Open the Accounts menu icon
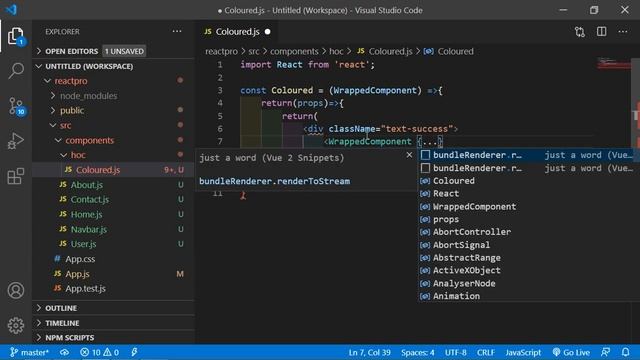Screen dimensions: 640x360 click(16, 290)
